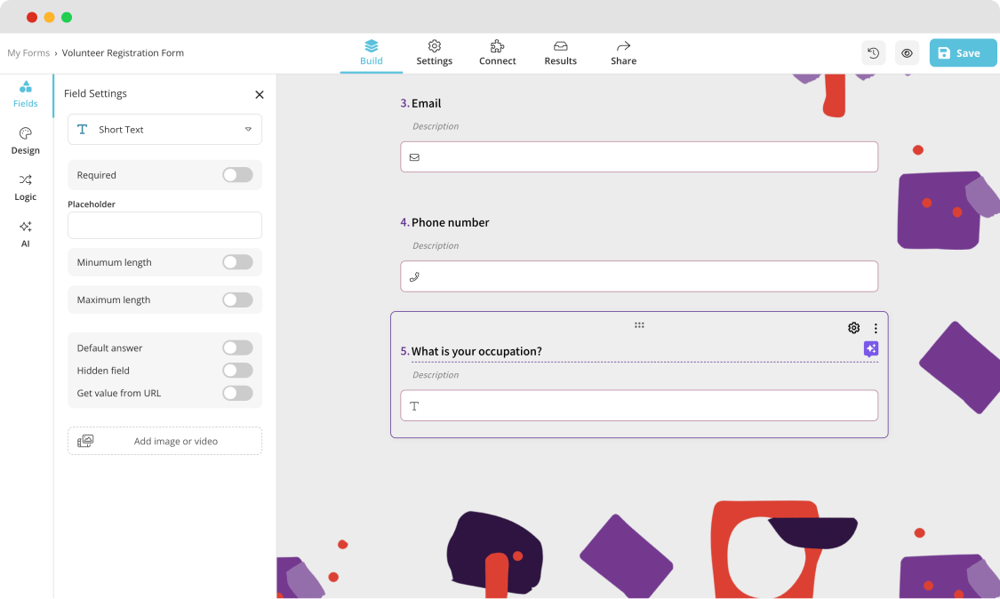Click Add image or video
Screen dimensions: 1000x599
(x=165, y=441)
